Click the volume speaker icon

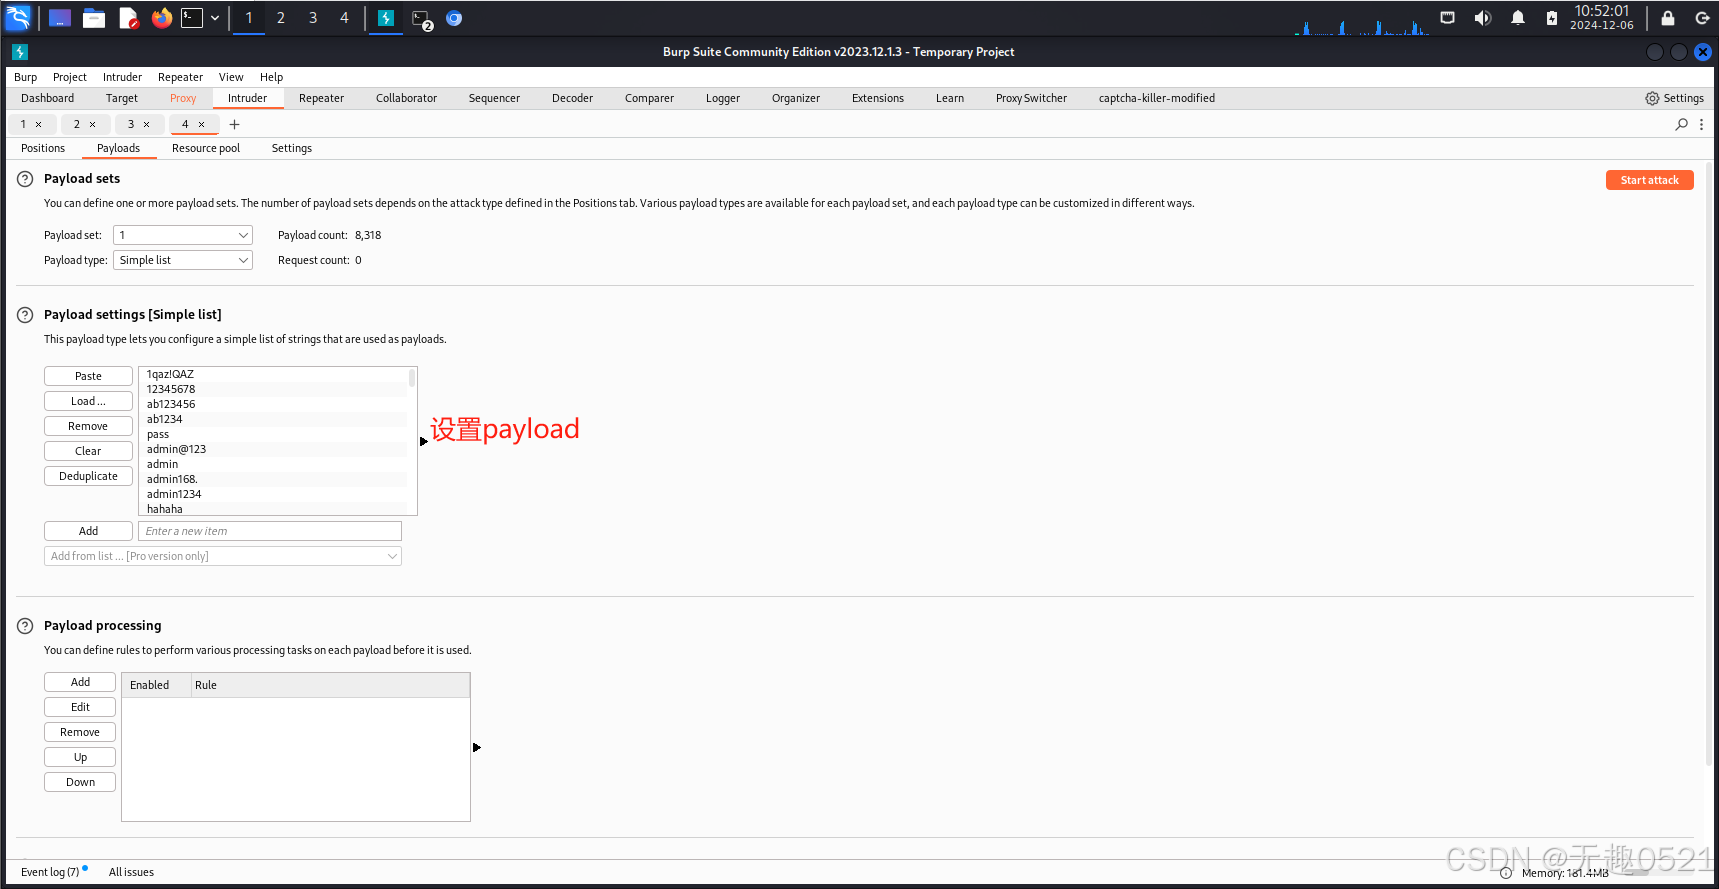coord(1482,18)
